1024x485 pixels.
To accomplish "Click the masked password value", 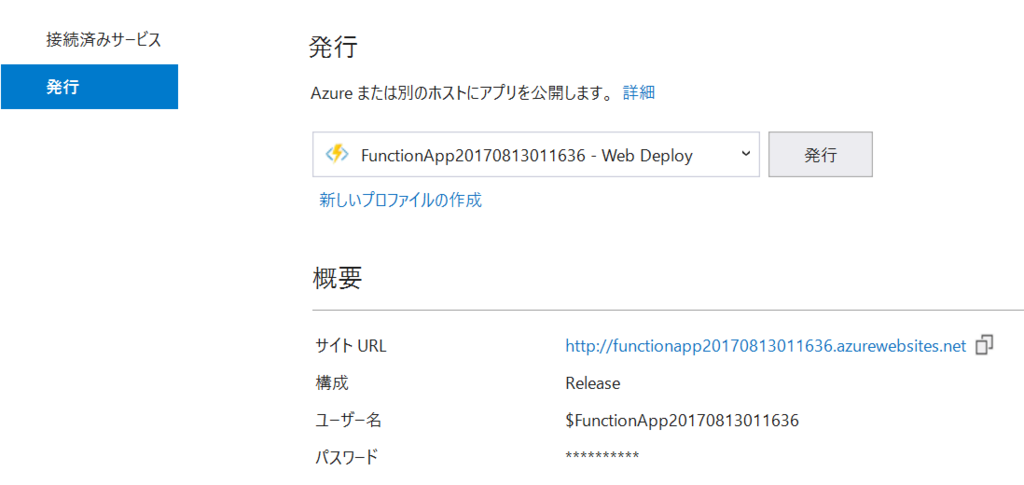I will pos(602,456).
